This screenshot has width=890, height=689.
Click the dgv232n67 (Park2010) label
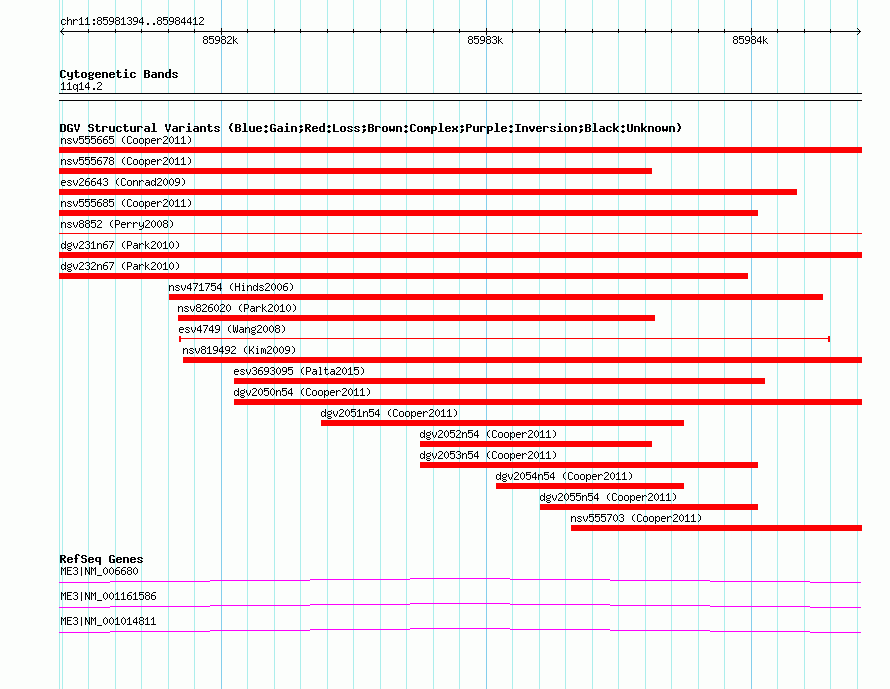[120, 266]
